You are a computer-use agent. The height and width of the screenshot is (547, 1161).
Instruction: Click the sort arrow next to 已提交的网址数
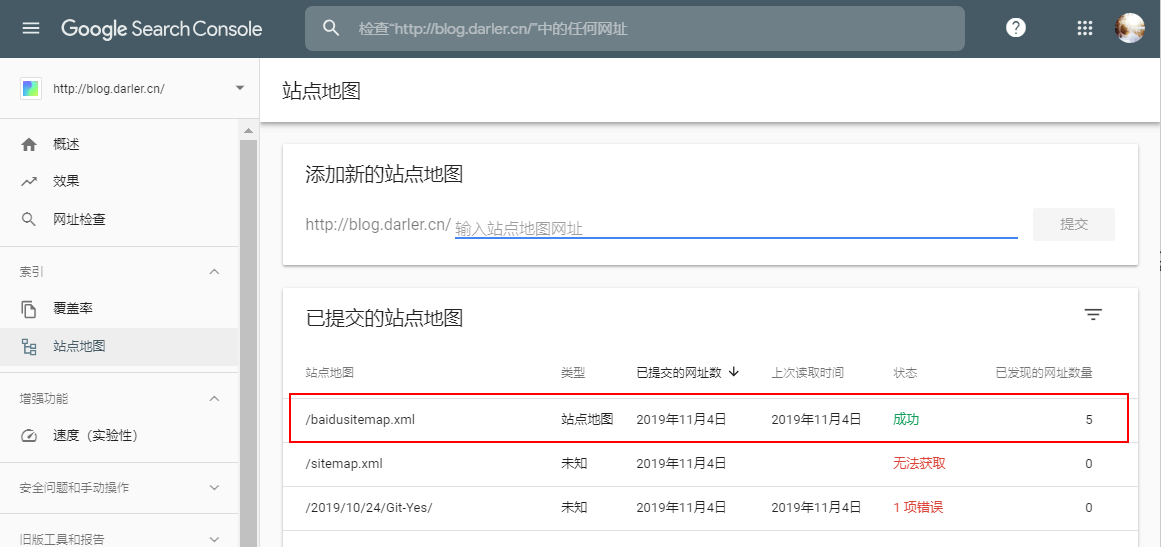(x=734, y=372)
